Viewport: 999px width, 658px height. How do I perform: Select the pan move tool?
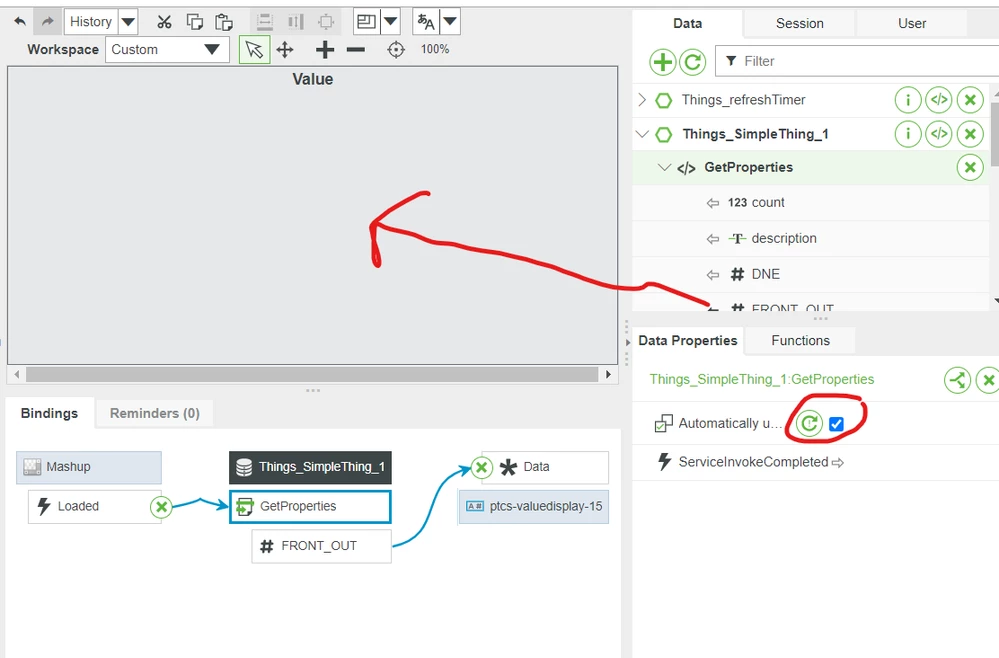tap(285, 50)
